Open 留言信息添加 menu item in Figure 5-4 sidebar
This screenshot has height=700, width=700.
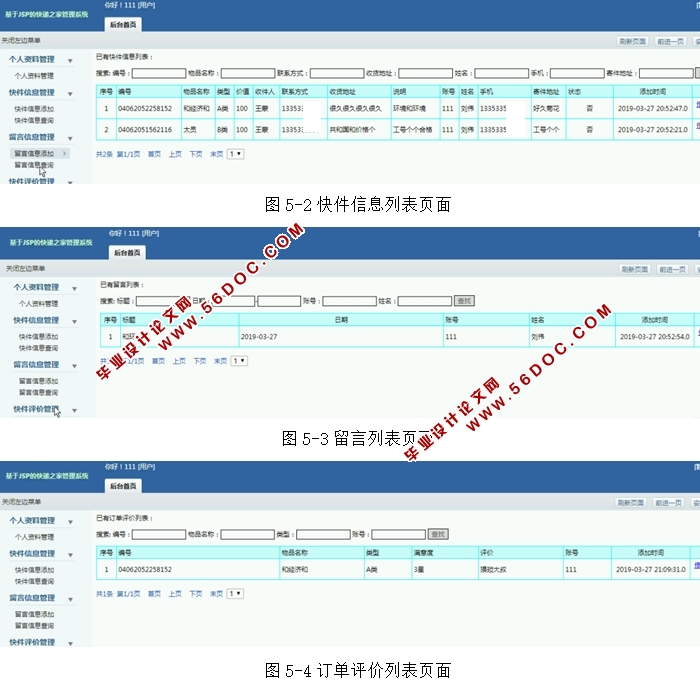coord(34,614)
